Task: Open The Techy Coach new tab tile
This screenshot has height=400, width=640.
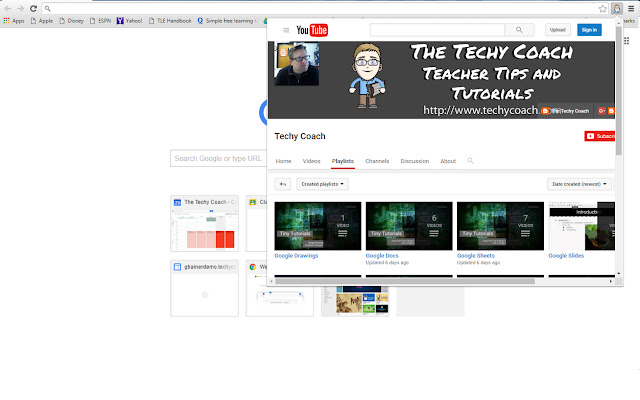Action: (x=204, y=223)
